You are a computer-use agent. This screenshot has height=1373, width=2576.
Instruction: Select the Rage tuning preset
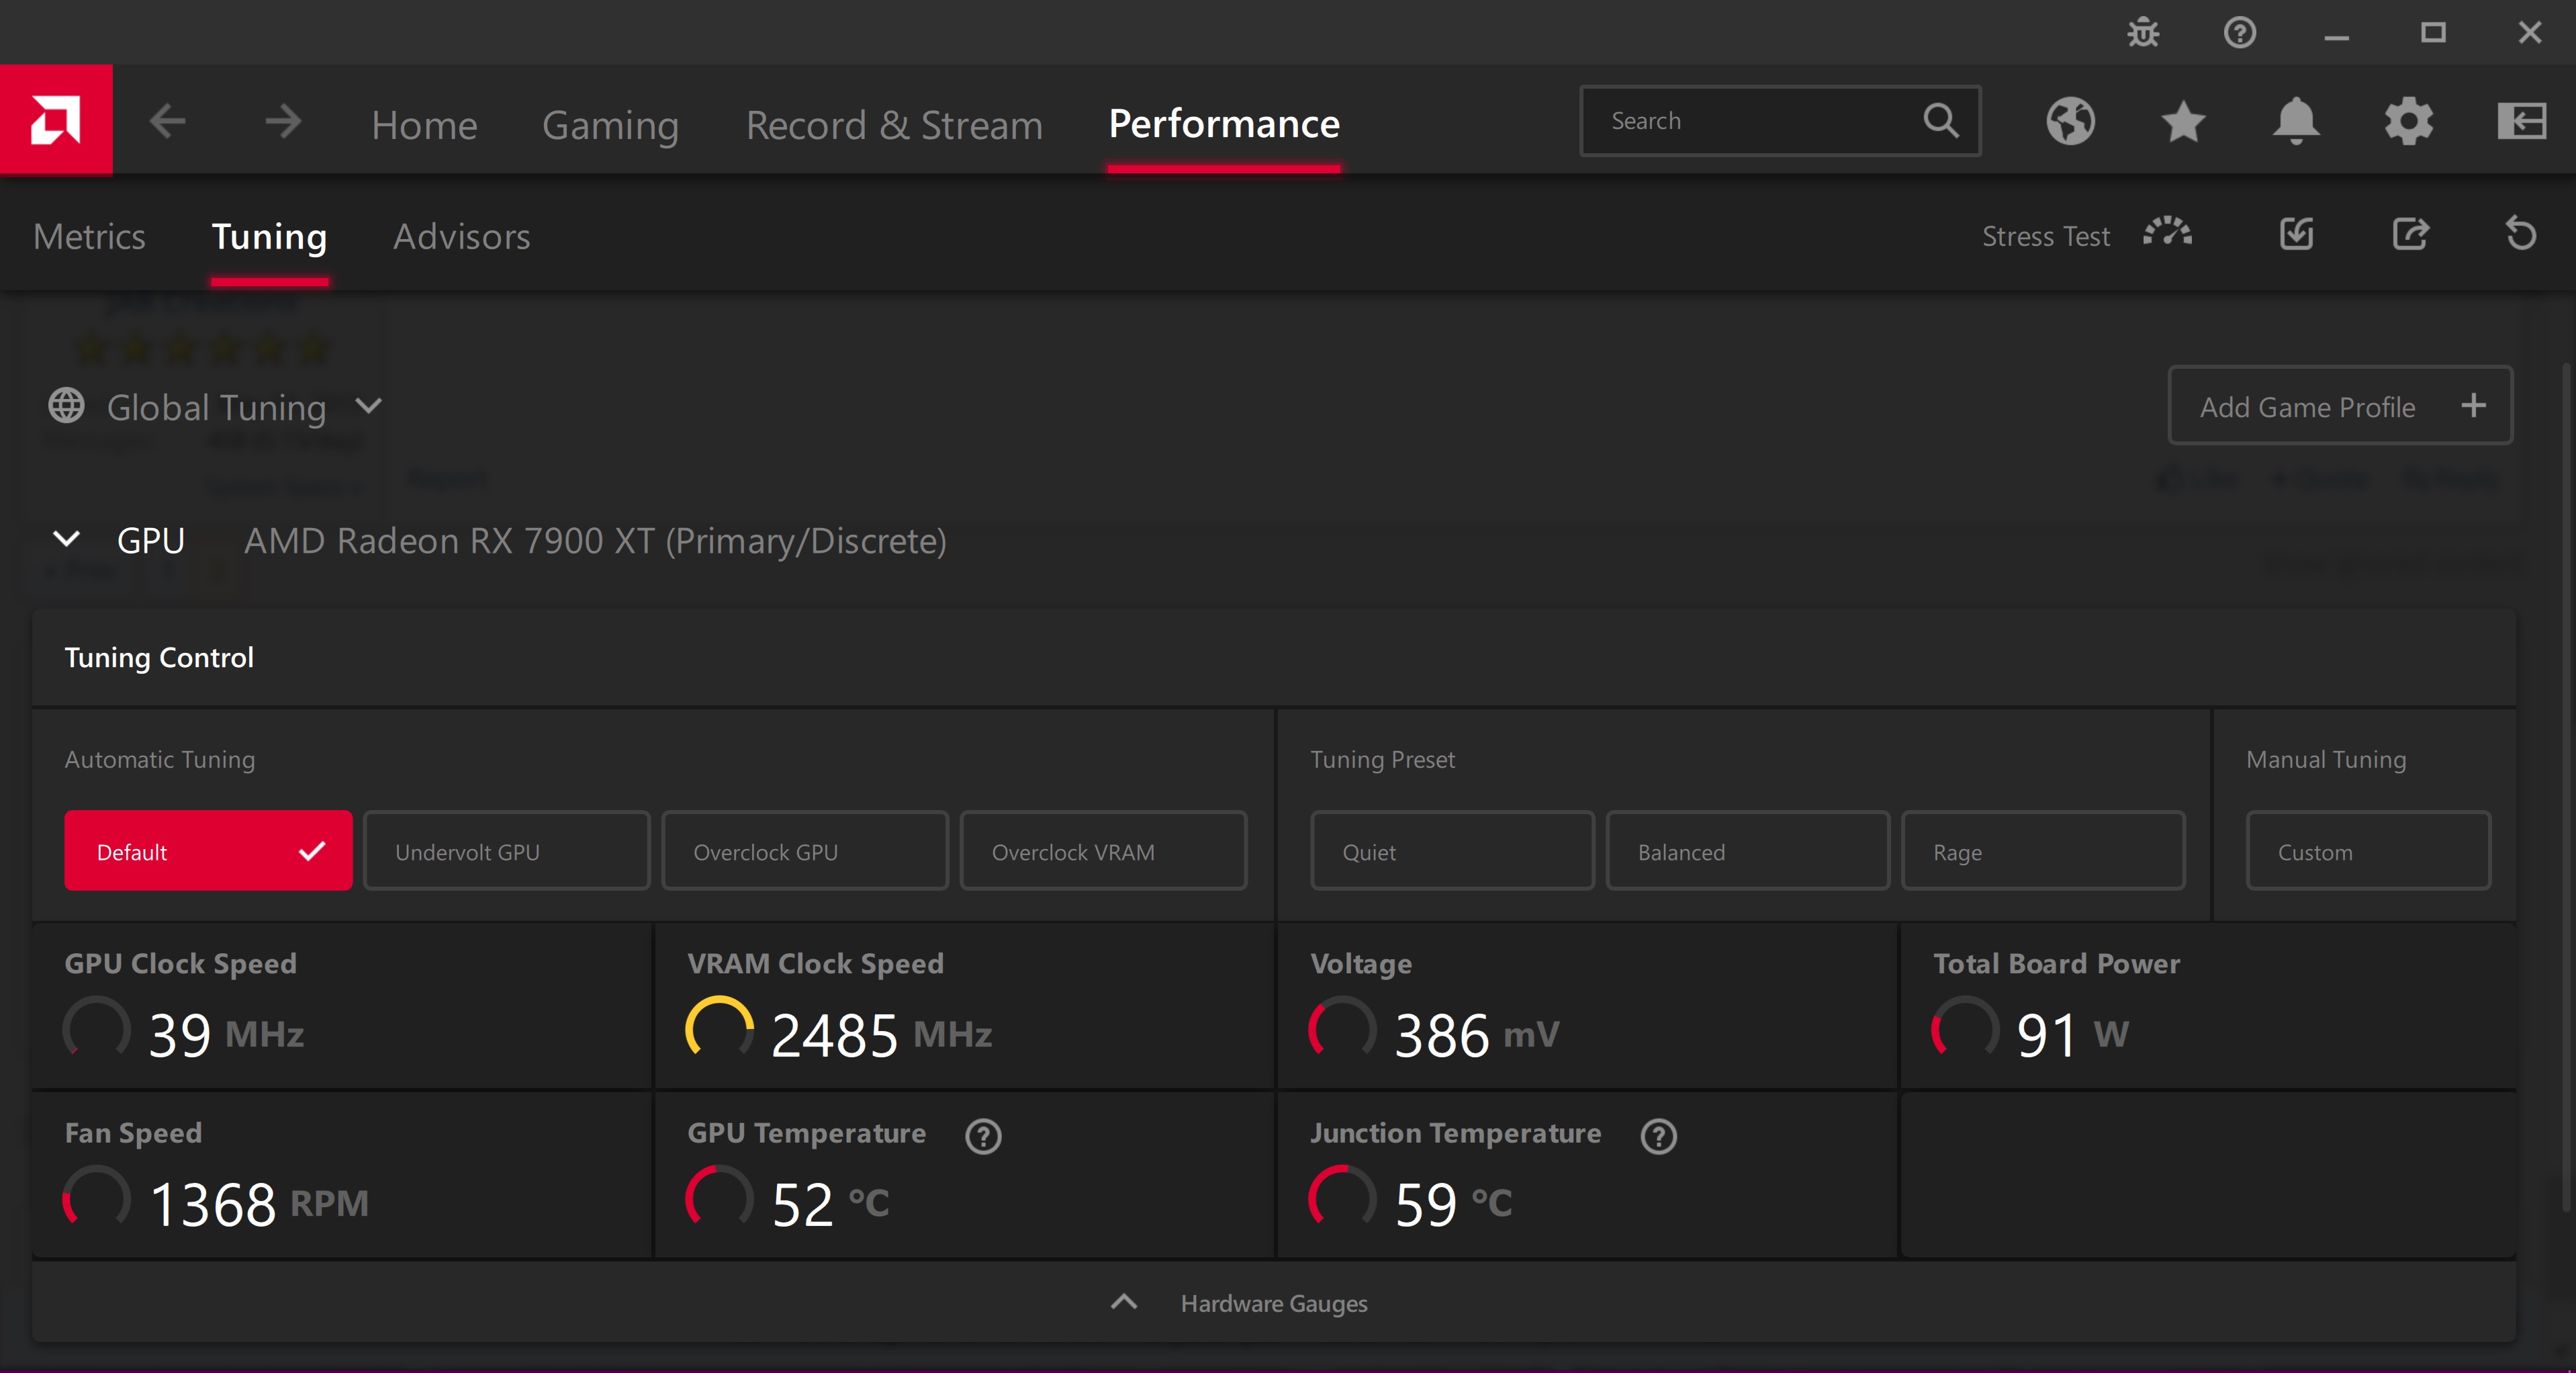point(2039,850)
